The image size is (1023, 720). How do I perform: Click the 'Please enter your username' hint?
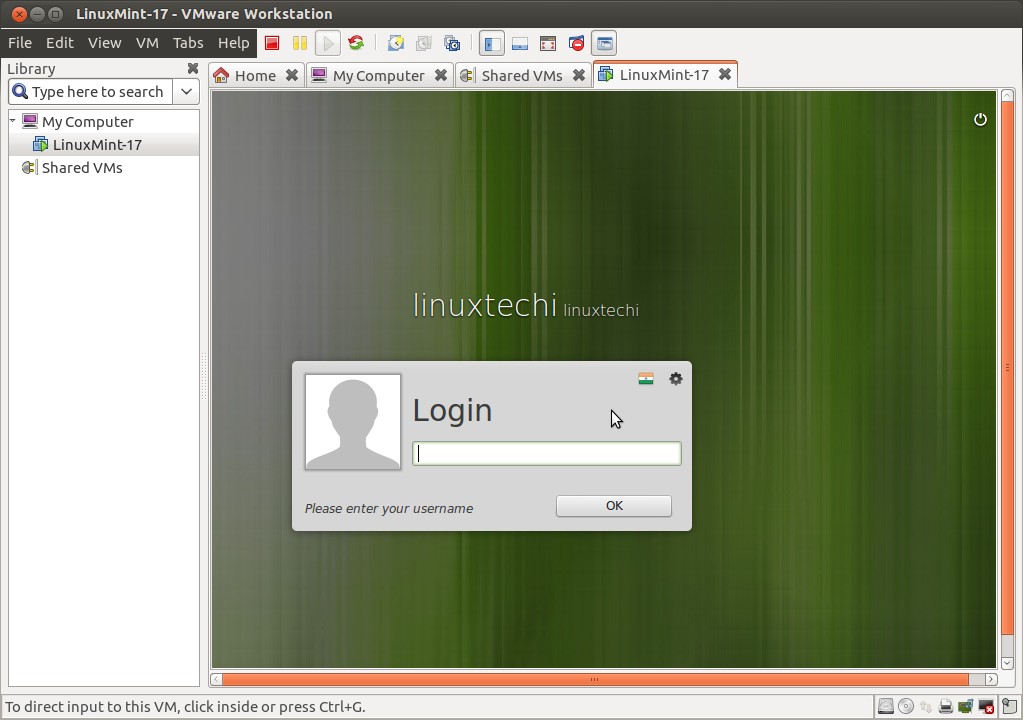coord(389,509)
